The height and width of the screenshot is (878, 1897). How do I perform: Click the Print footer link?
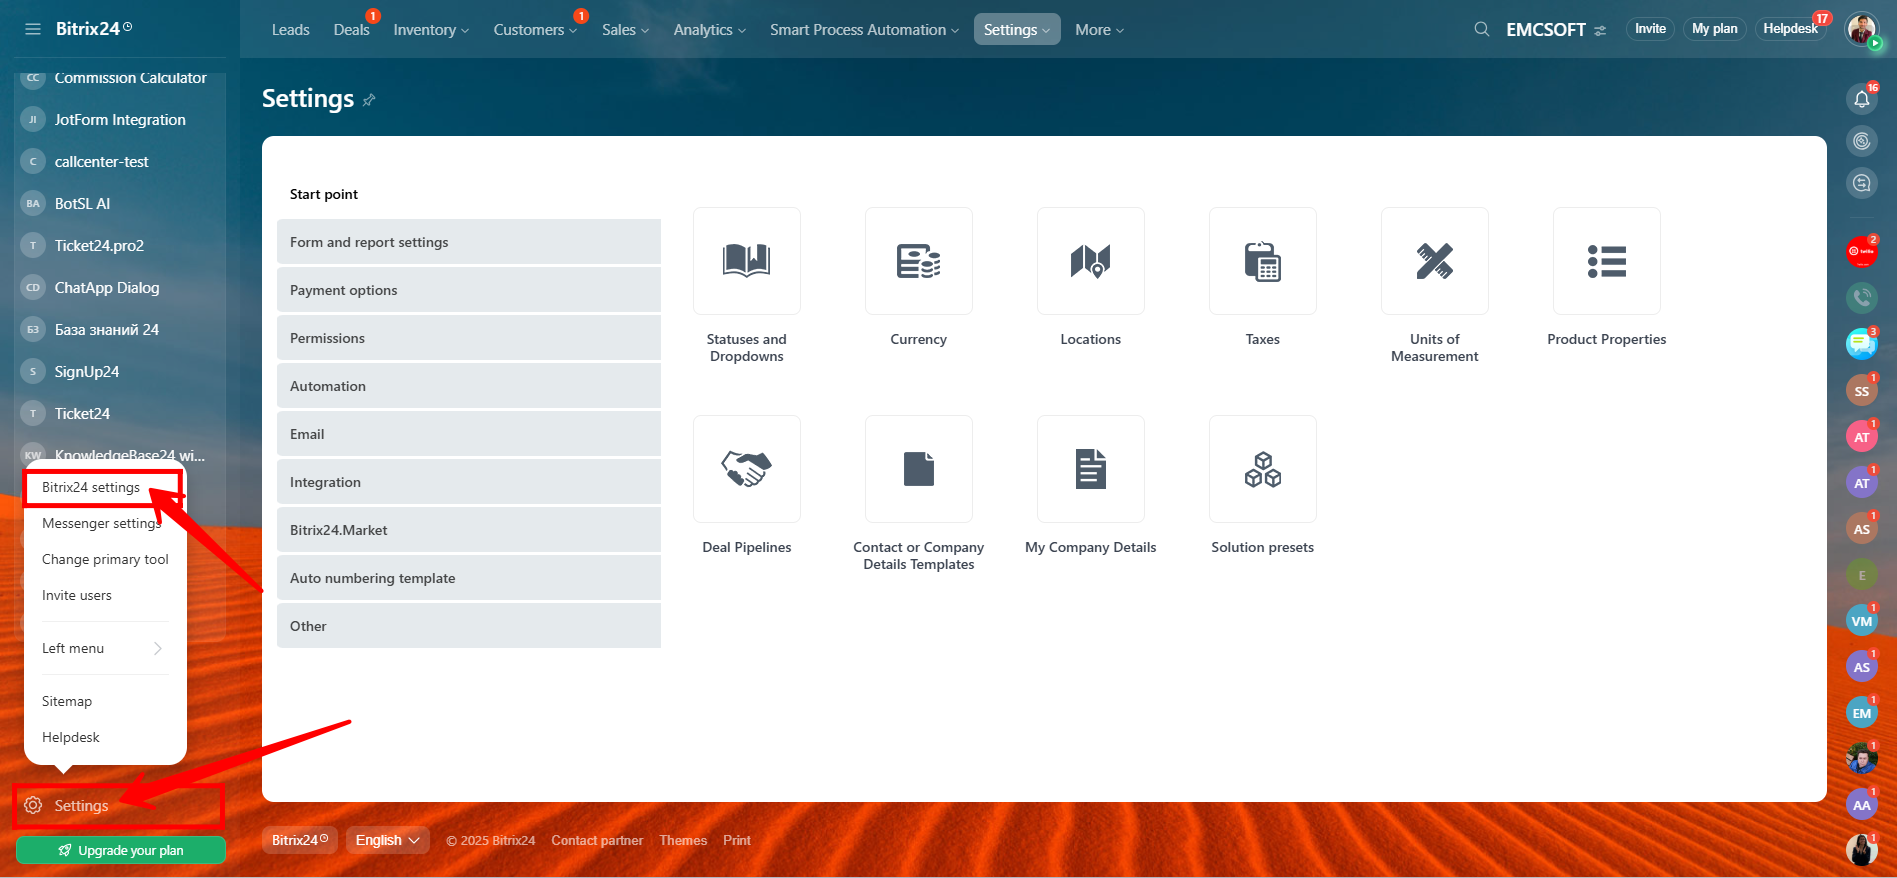pyautogui.click(x=737, y=840)
